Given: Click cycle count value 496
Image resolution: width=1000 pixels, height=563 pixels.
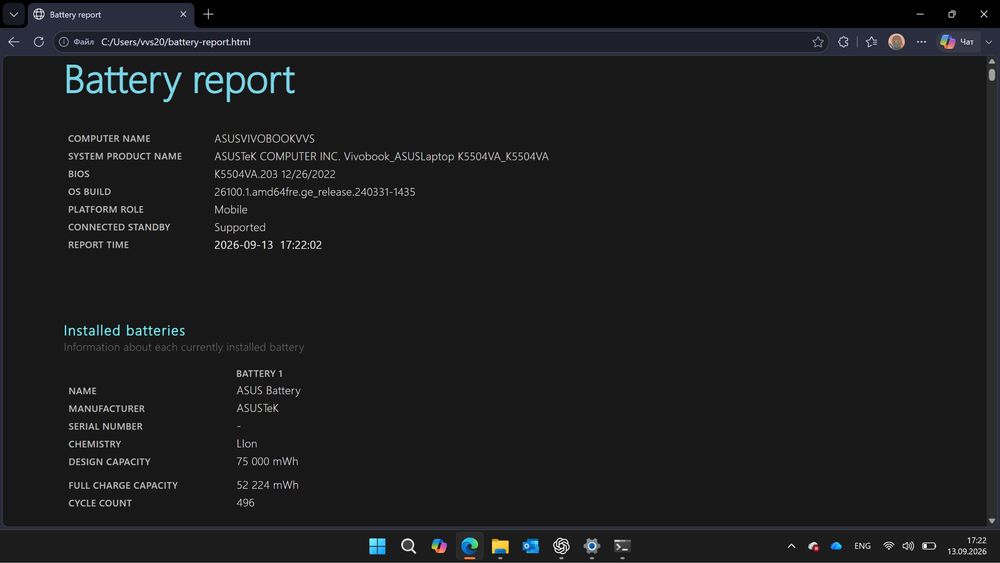Looking at the screenshot, I should pyautogui.click(x=246, y=503).
